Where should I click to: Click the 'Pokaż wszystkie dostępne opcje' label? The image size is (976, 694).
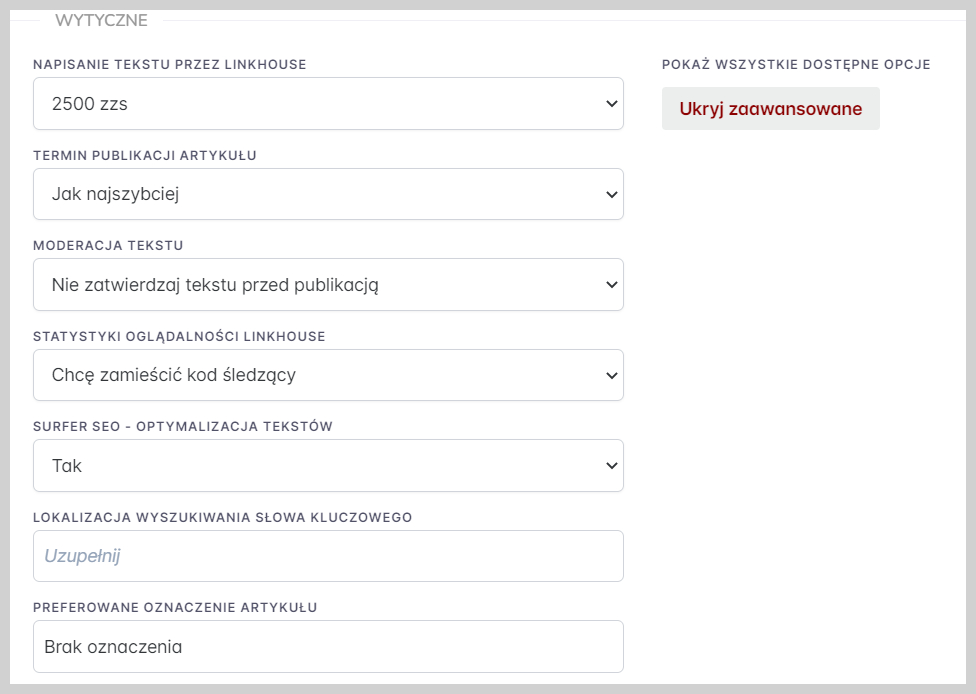tap(796, 65)
